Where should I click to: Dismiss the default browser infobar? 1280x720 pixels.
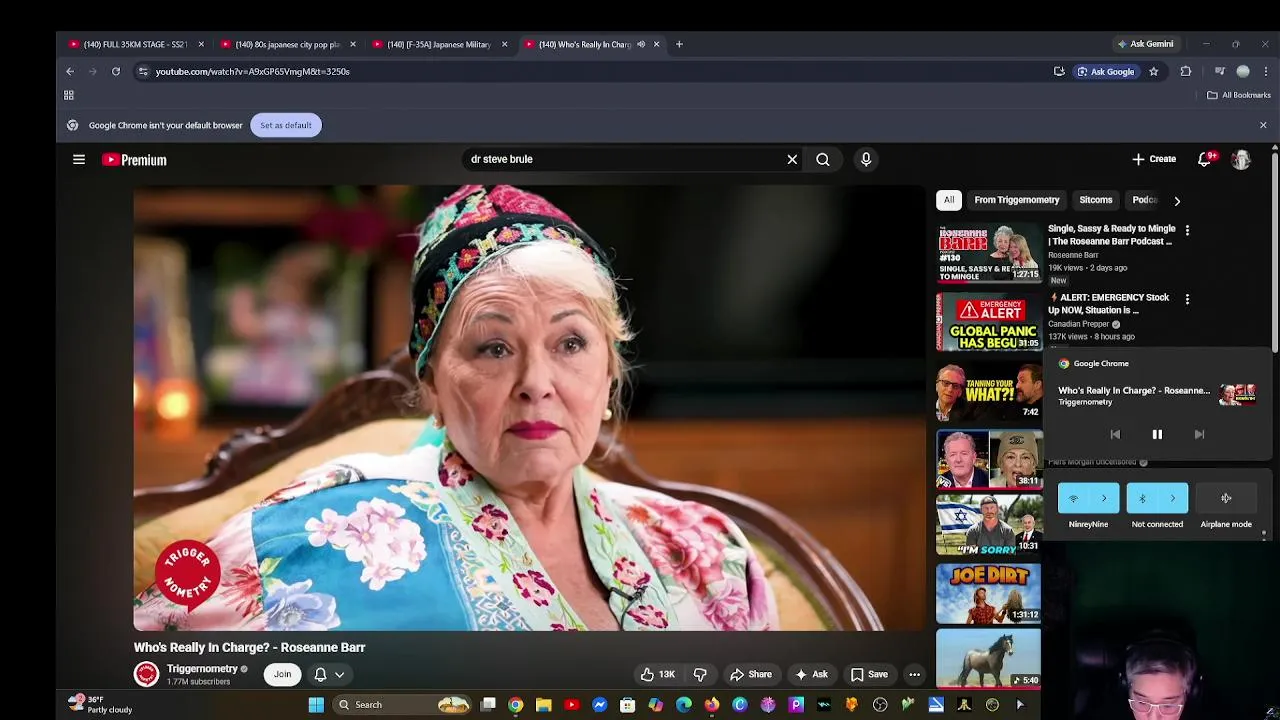[1263, 125]
